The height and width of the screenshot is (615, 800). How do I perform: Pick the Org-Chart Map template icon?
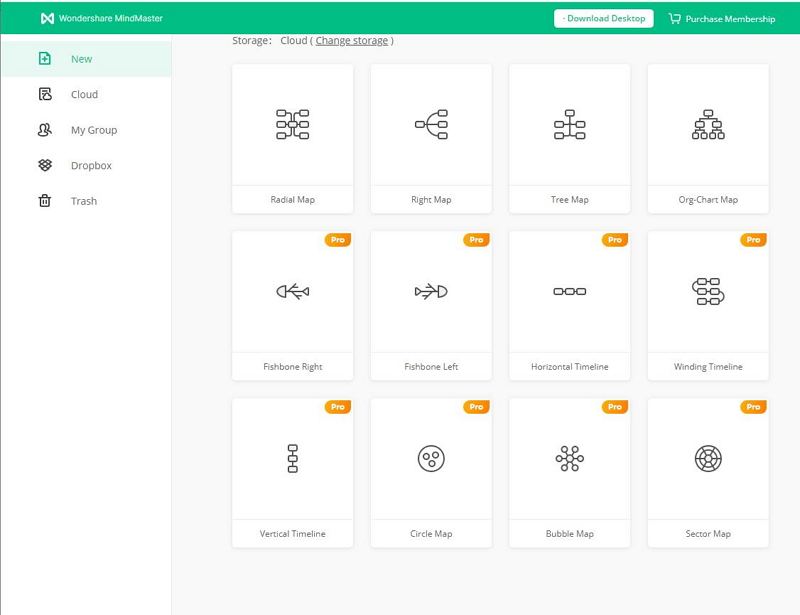708,124
